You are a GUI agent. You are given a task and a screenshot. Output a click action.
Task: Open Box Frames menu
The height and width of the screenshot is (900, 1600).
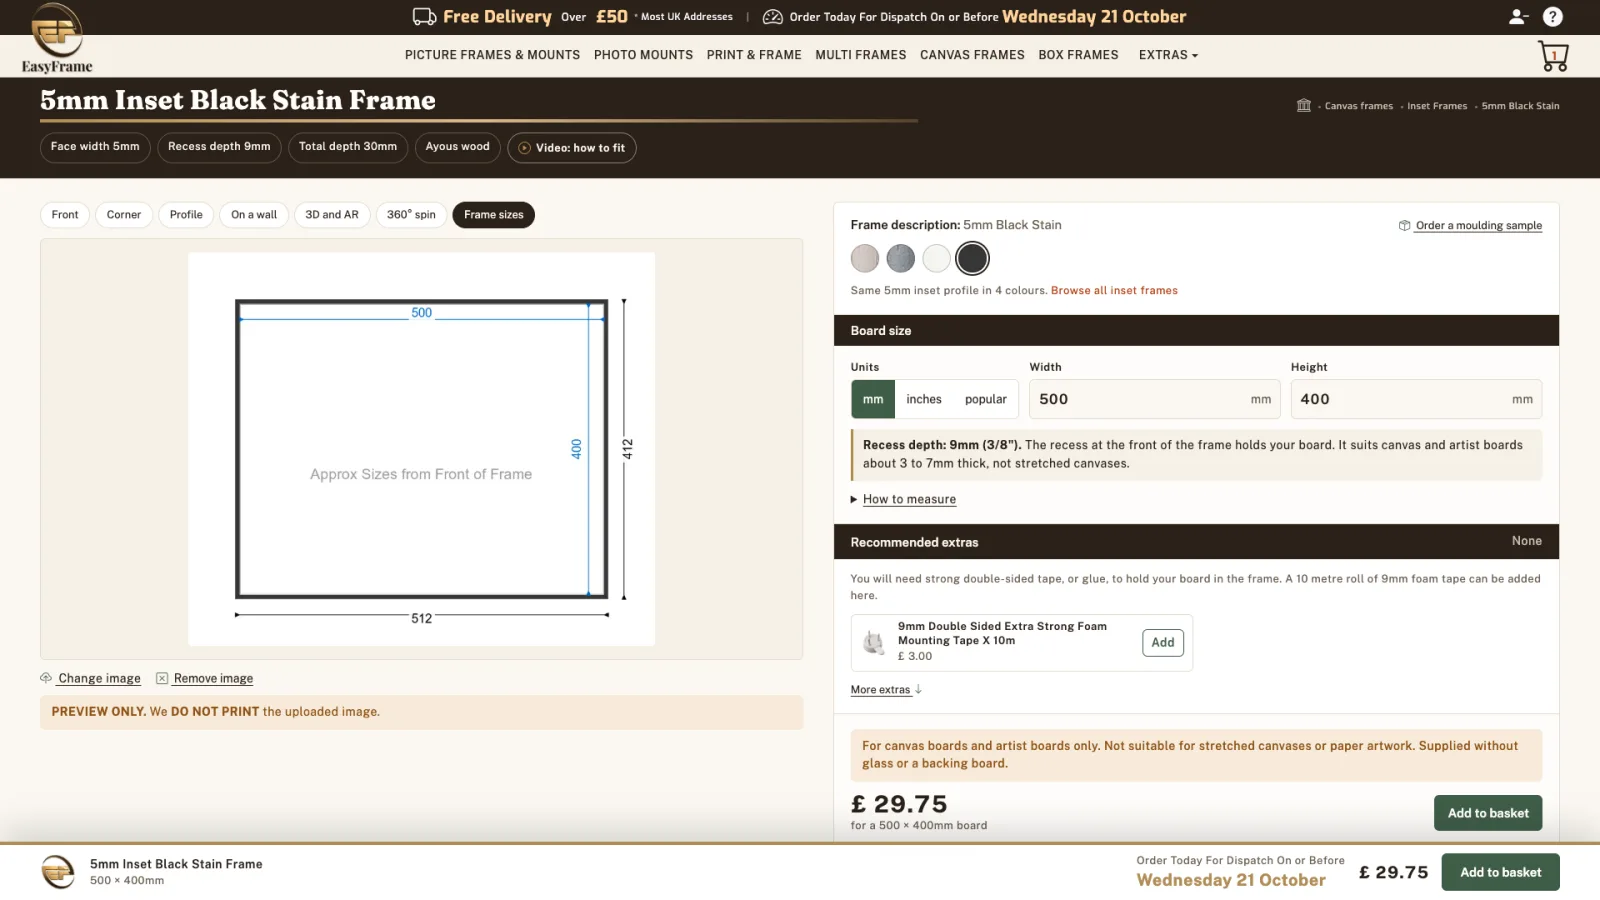pyautogui.click(x=1078, y=55)
